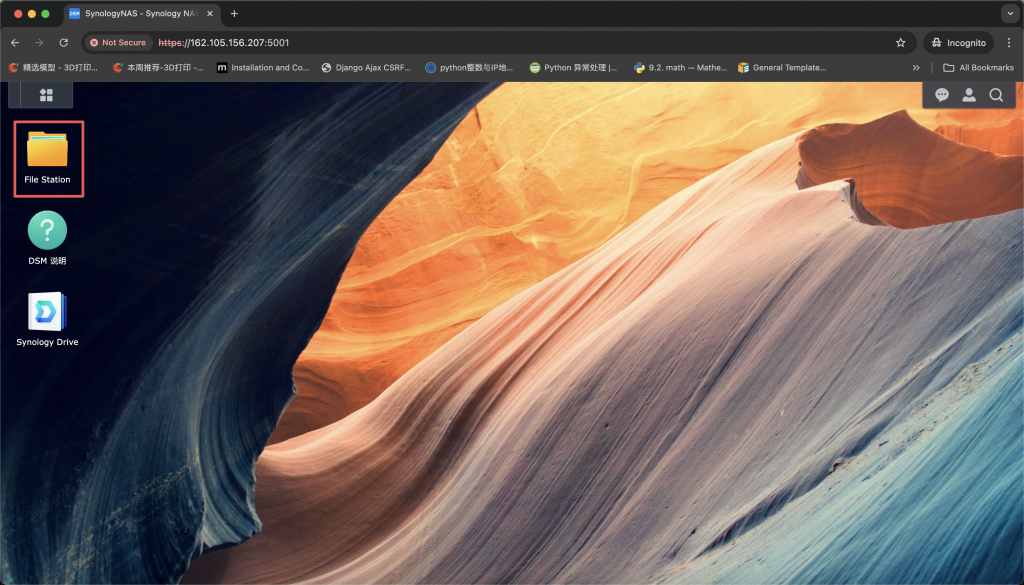The image size is (1024, 585).
Task: Expand the hidden bookmarks overflow chevron
Action: point(916,68)
